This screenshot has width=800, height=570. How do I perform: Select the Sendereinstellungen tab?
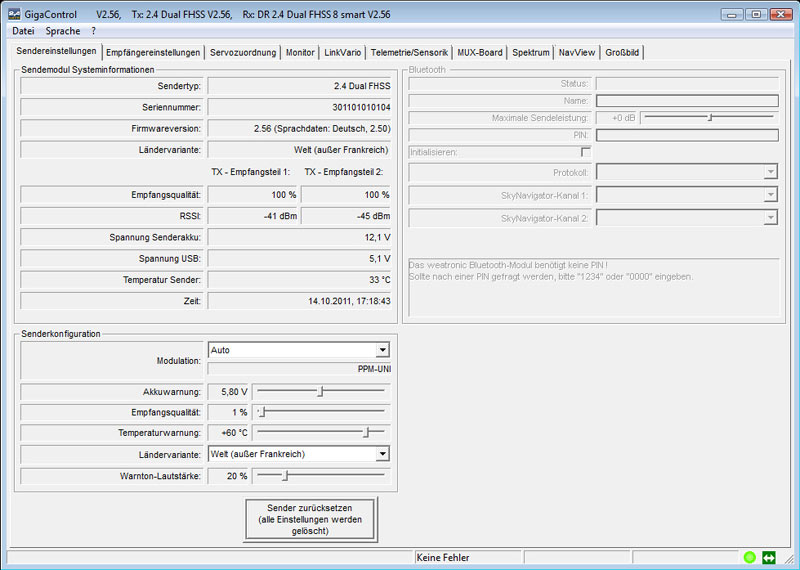point(56,51)
